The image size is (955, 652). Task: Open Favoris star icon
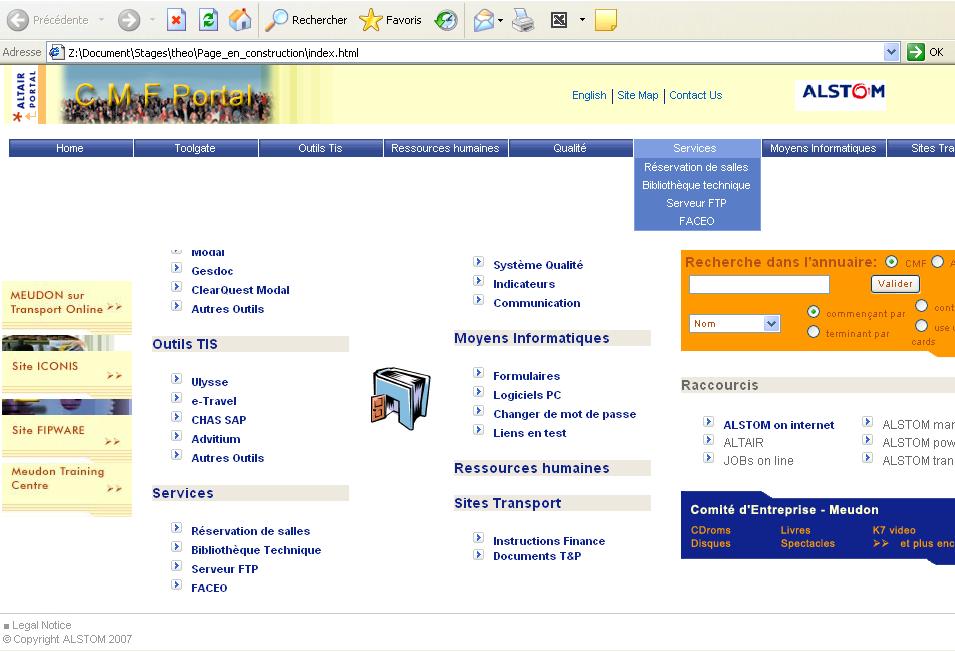[370, 20]
